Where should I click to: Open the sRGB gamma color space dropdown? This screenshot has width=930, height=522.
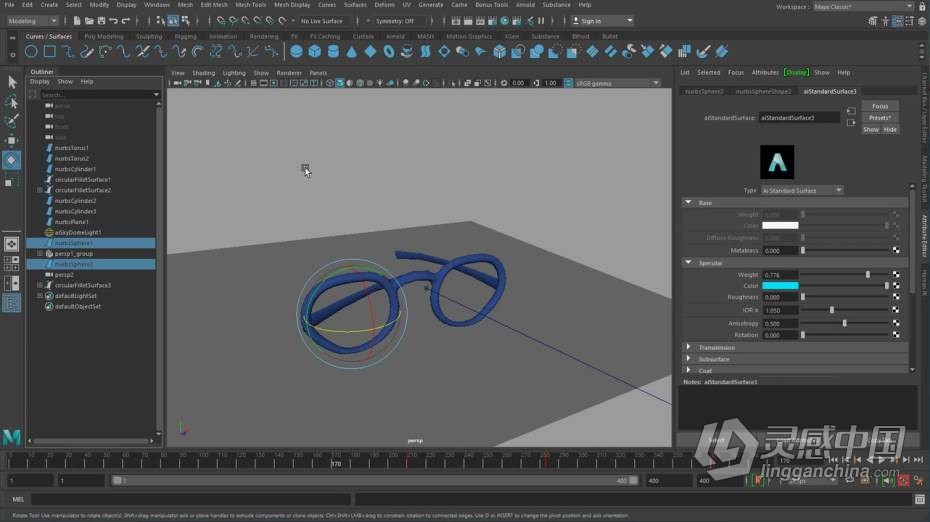[617, 83]
